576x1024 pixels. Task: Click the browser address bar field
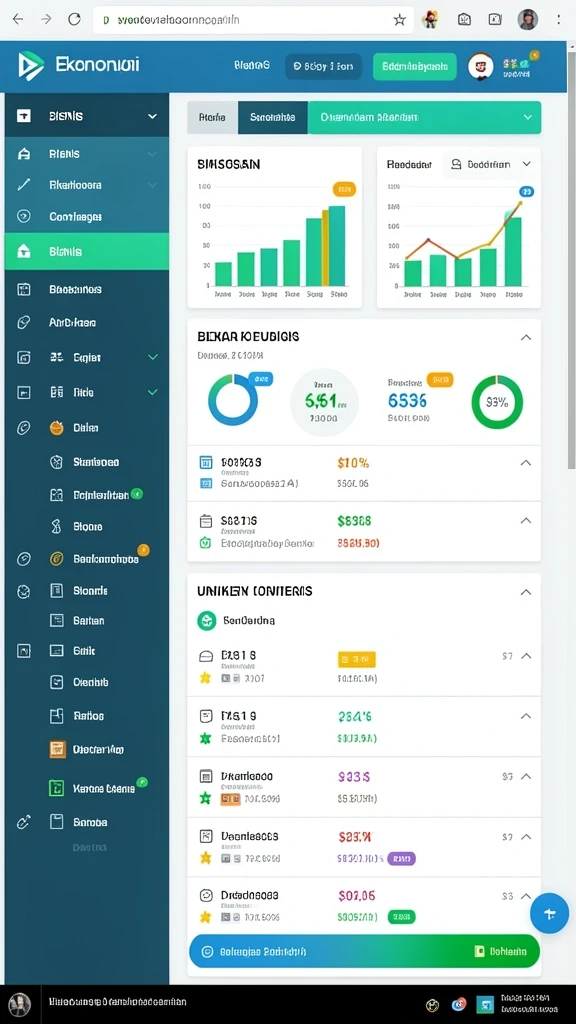click(253, 20)
